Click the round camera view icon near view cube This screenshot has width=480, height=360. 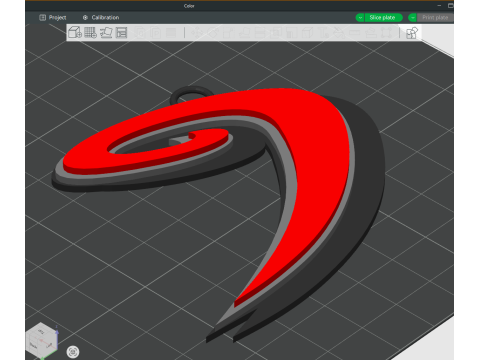pyautogui.click(x=73, y=352)
